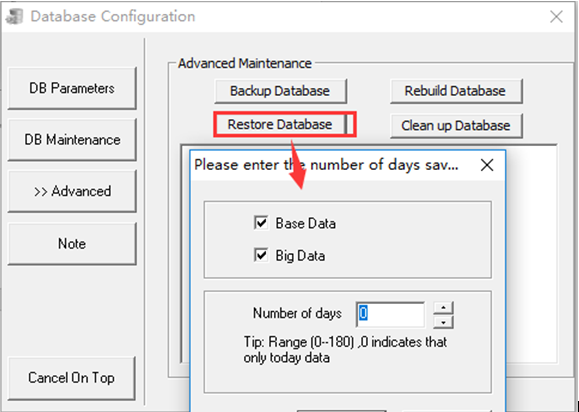Decrease number of days with down arrow
The width and height of the screenshot is (579, 412).
click(x=443, y=322)
